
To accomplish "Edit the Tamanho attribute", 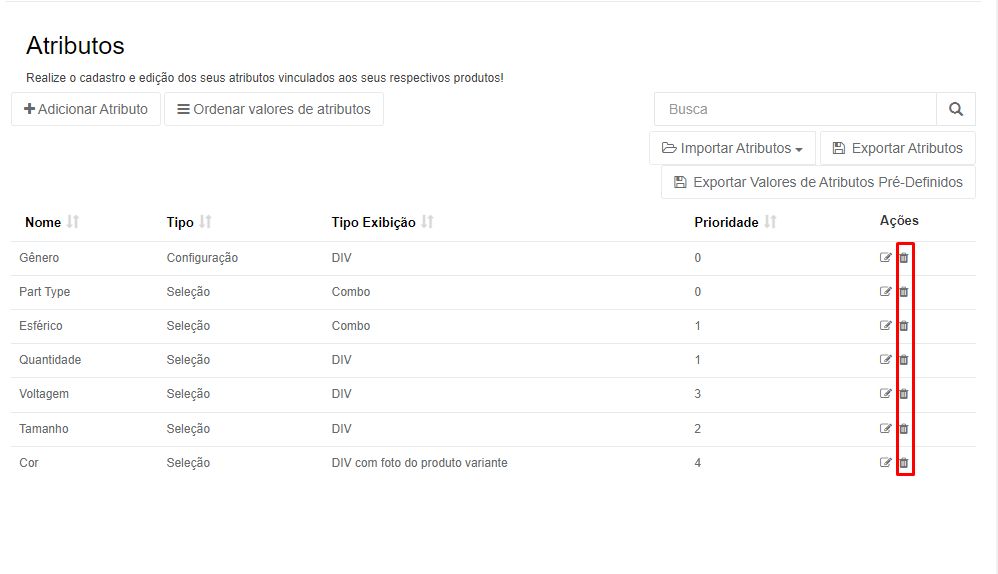I will click(x=885, y=428).
